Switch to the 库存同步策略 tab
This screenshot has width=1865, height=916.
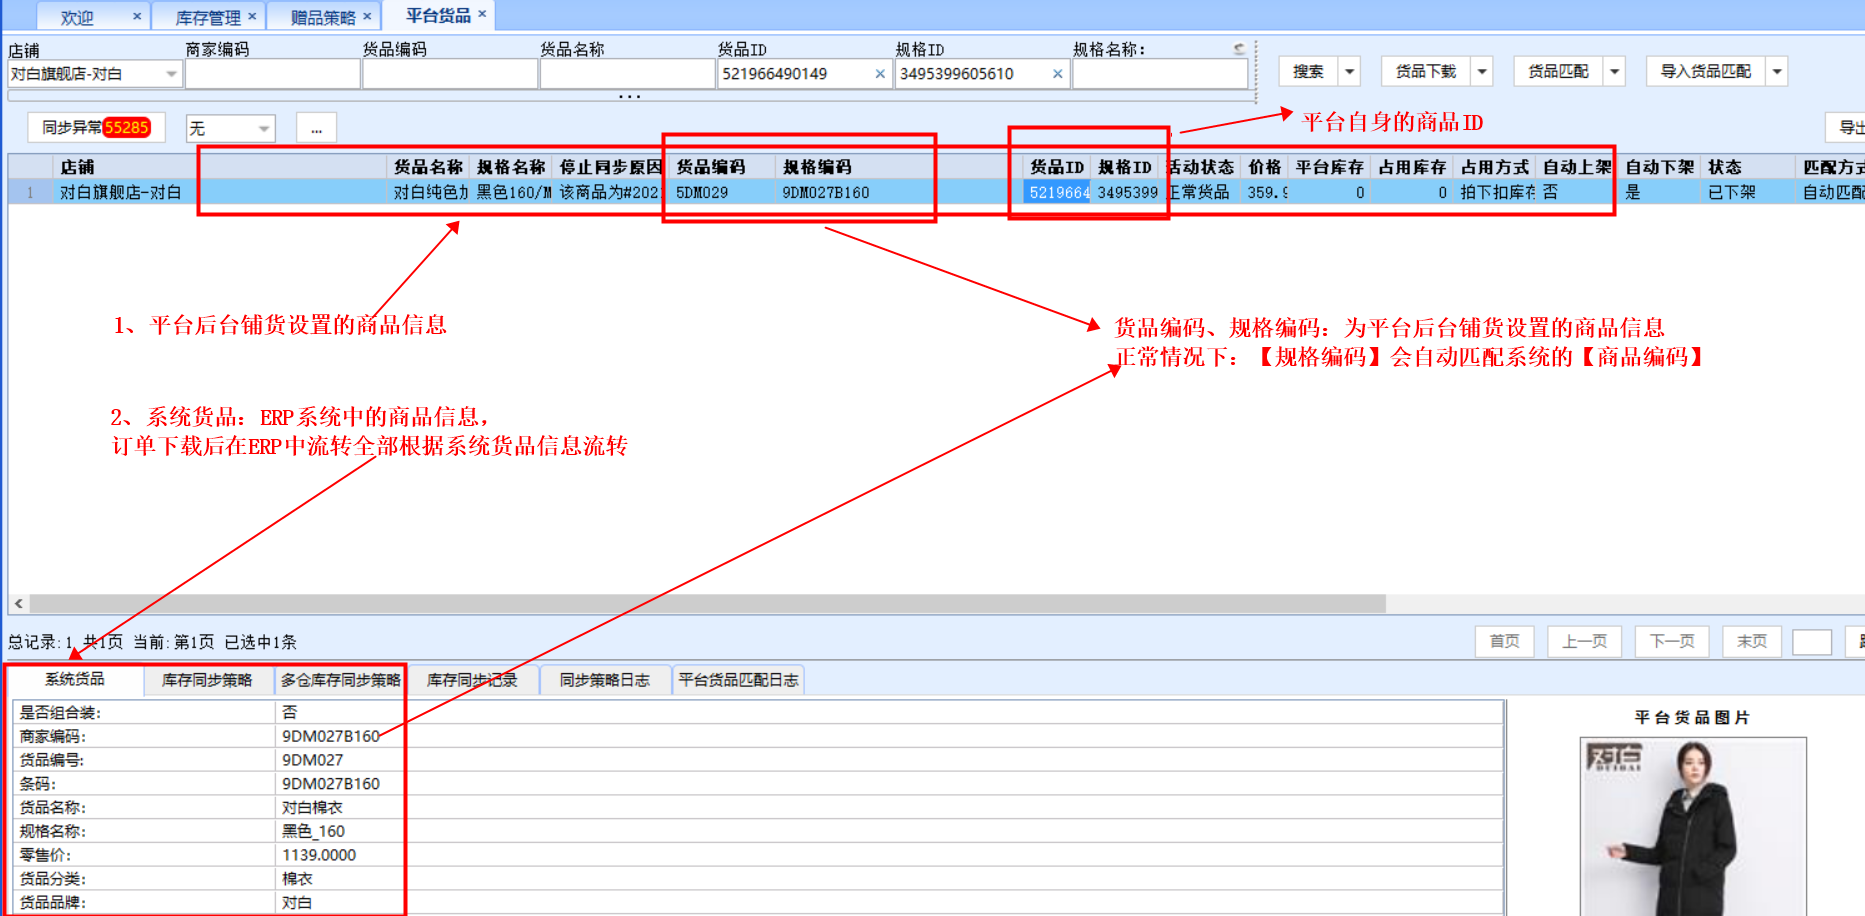click(x=207, y=680)
